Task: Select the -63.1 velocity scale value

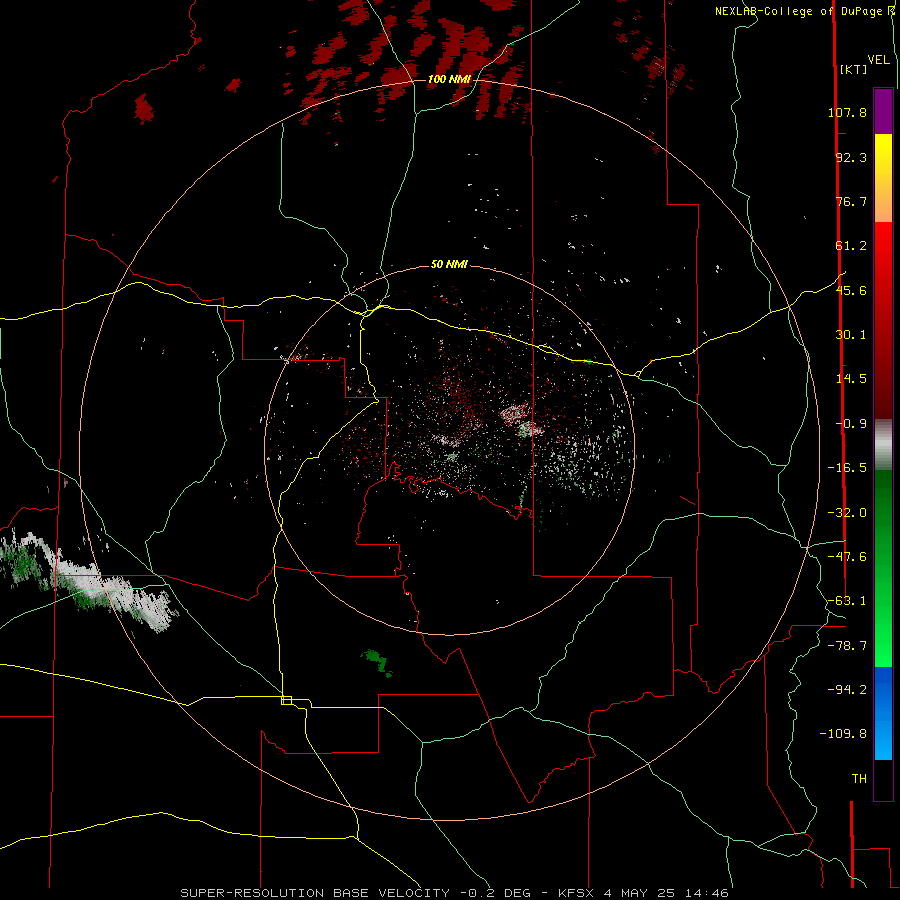Action: (x=847, y=601)
